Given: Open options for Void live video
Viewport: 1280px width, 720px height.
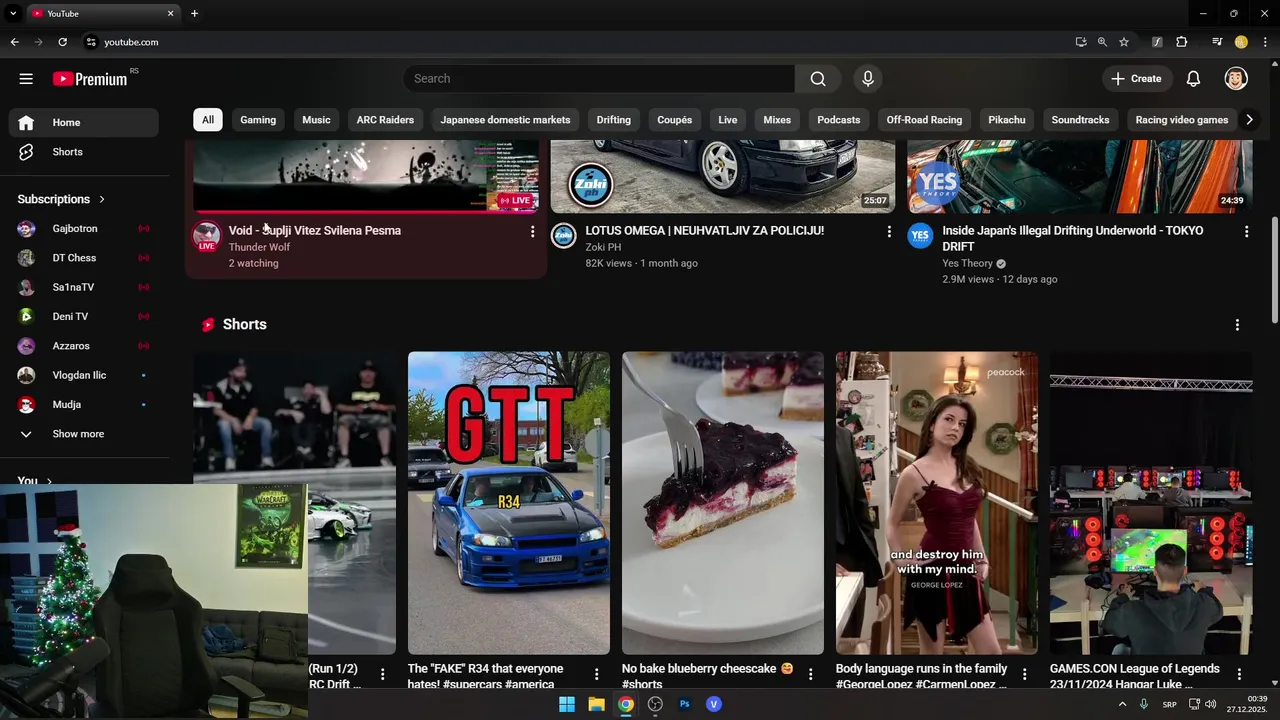Looking at the screenshot, I should click(x=532, y=232).
